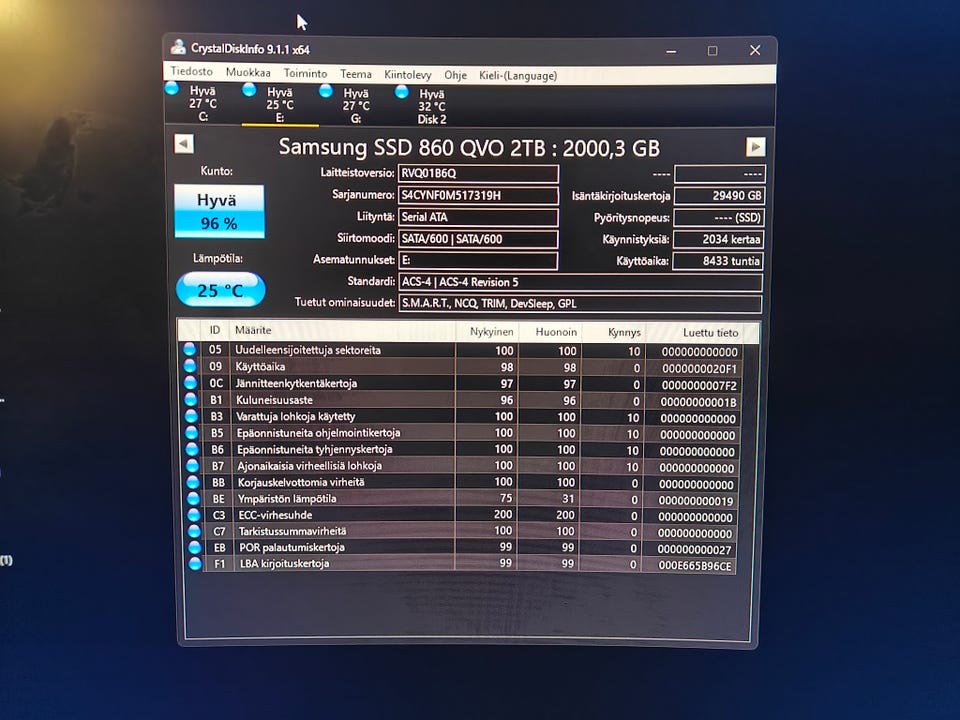Click the Hyvä 96 % health status button

pos(219,211)
